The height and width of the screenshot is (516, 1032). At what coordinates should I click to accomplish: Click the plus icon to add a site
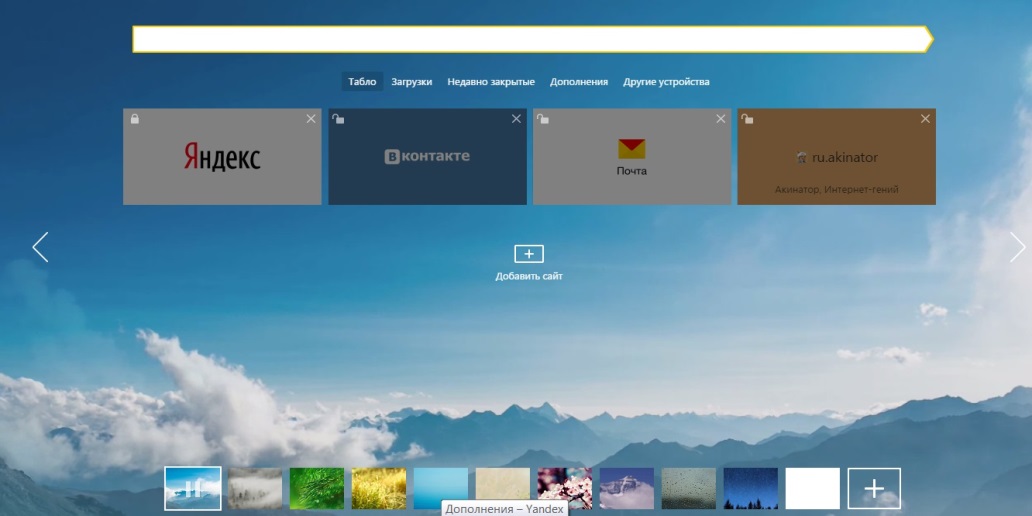[x=529, y=254]
